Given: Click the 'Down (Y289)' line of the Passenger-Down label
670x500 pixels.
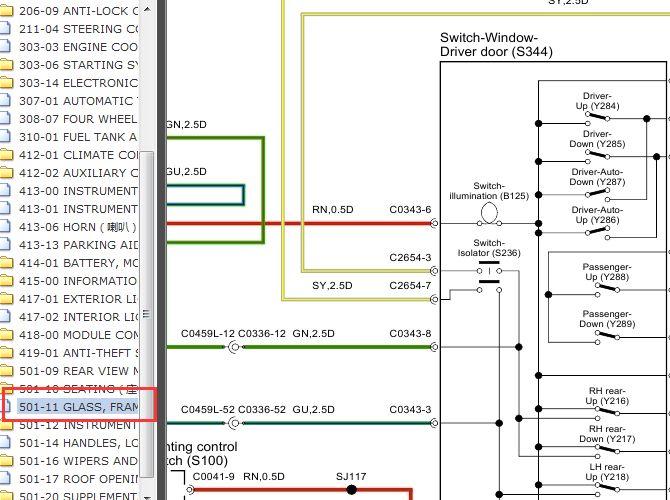Looking at the screenshot, I should tap(607, 324).
